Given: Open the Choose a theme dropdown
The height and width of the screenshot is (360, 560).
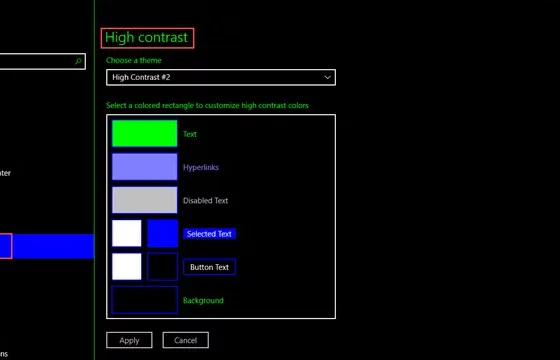Looking at the screenshot, I should [x=221, y=77].
